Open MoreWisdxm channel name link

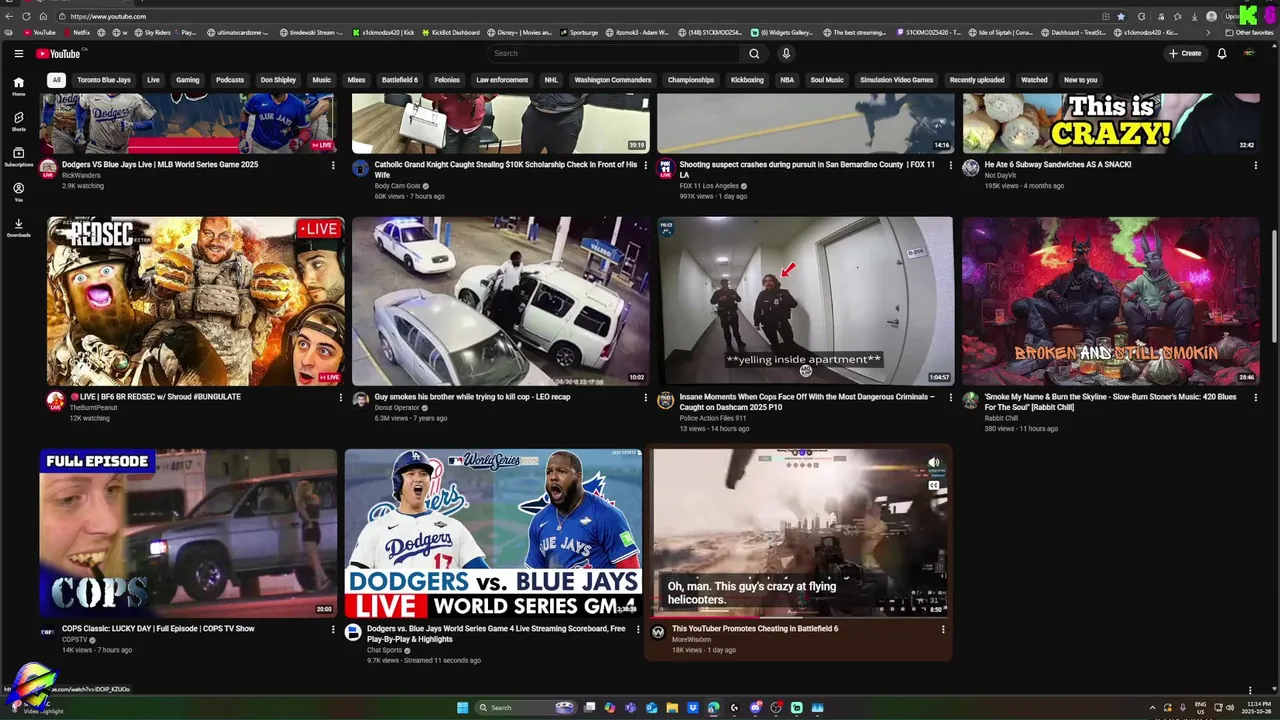pos(692,640)
